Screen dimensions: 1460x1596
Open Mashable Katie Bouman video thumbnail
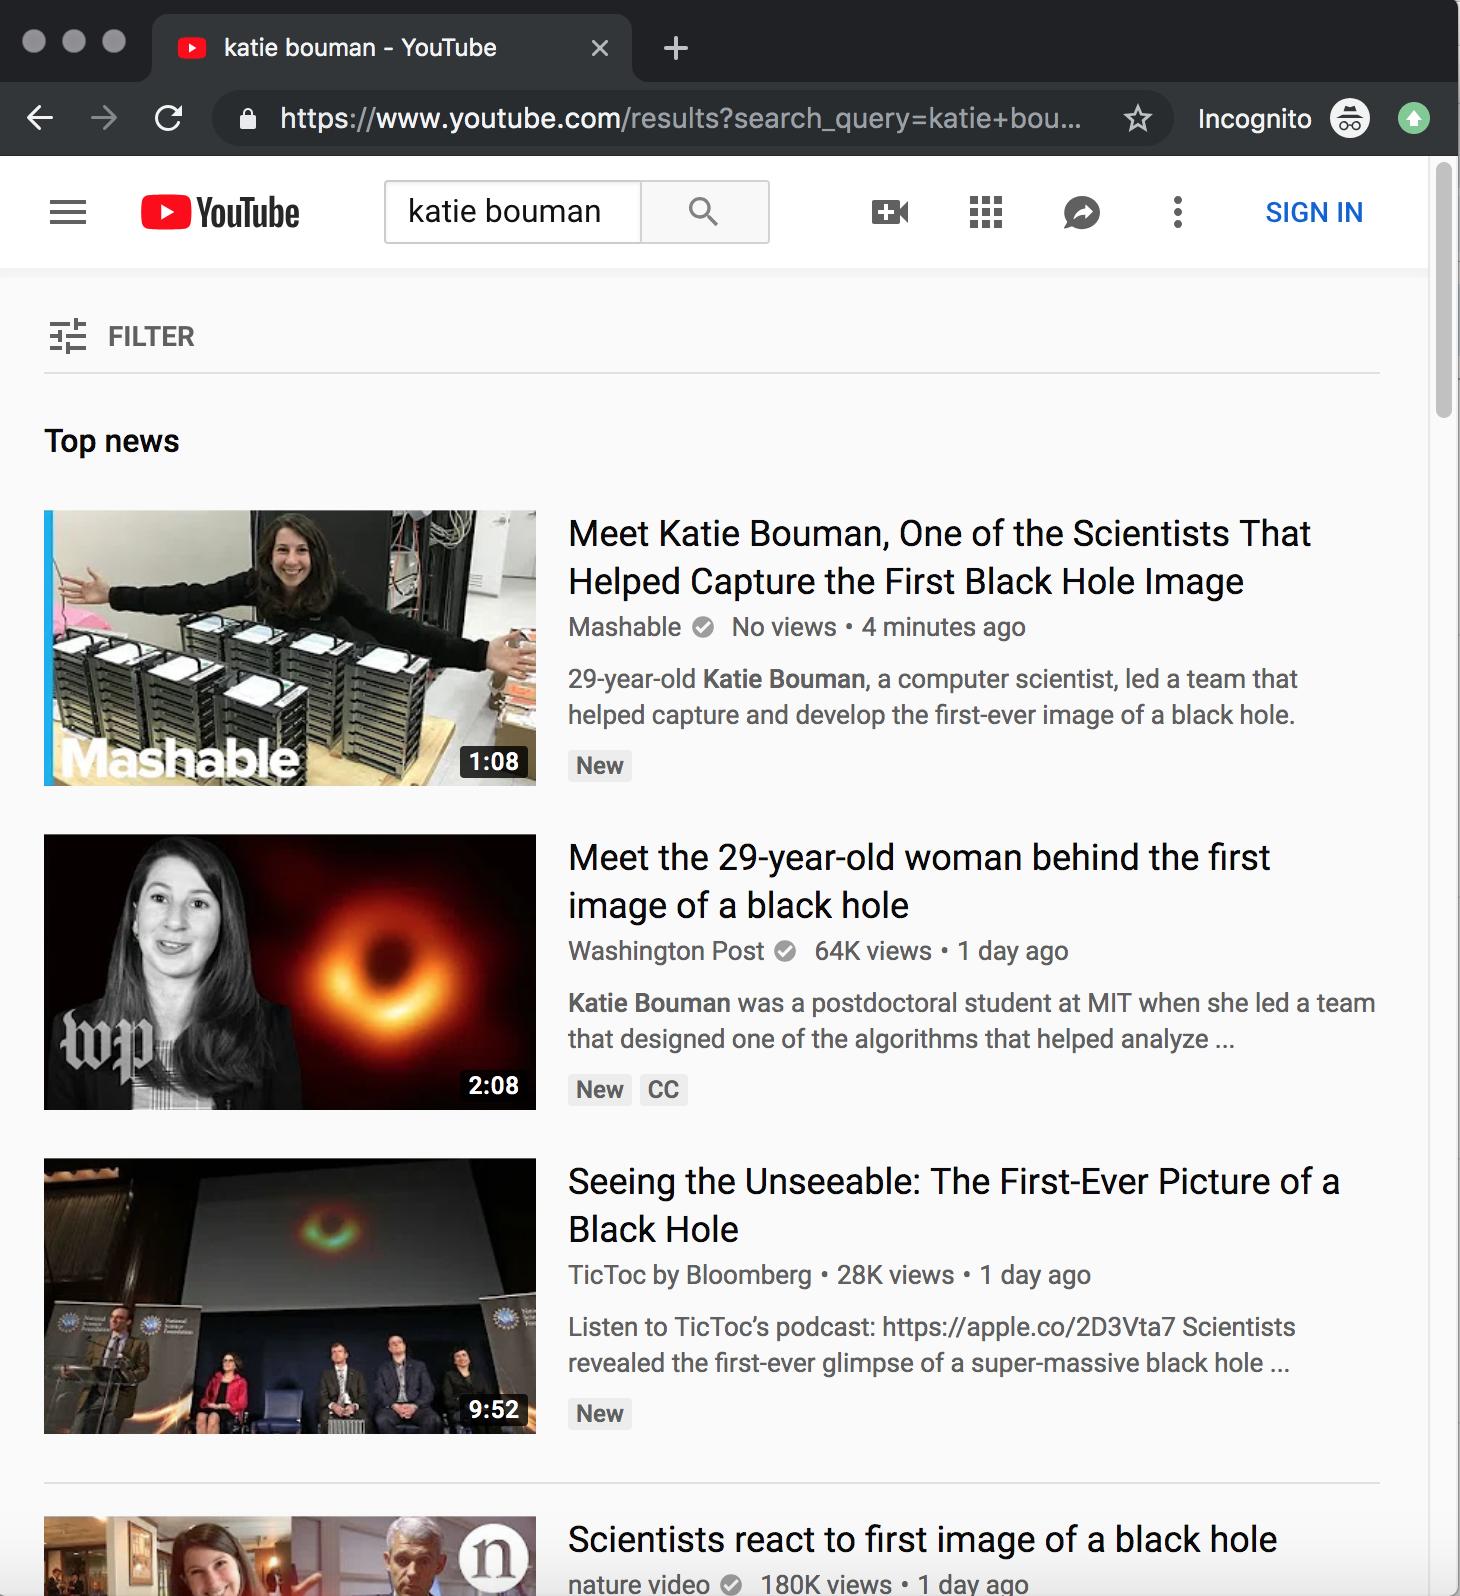click(x=290, y=648)
